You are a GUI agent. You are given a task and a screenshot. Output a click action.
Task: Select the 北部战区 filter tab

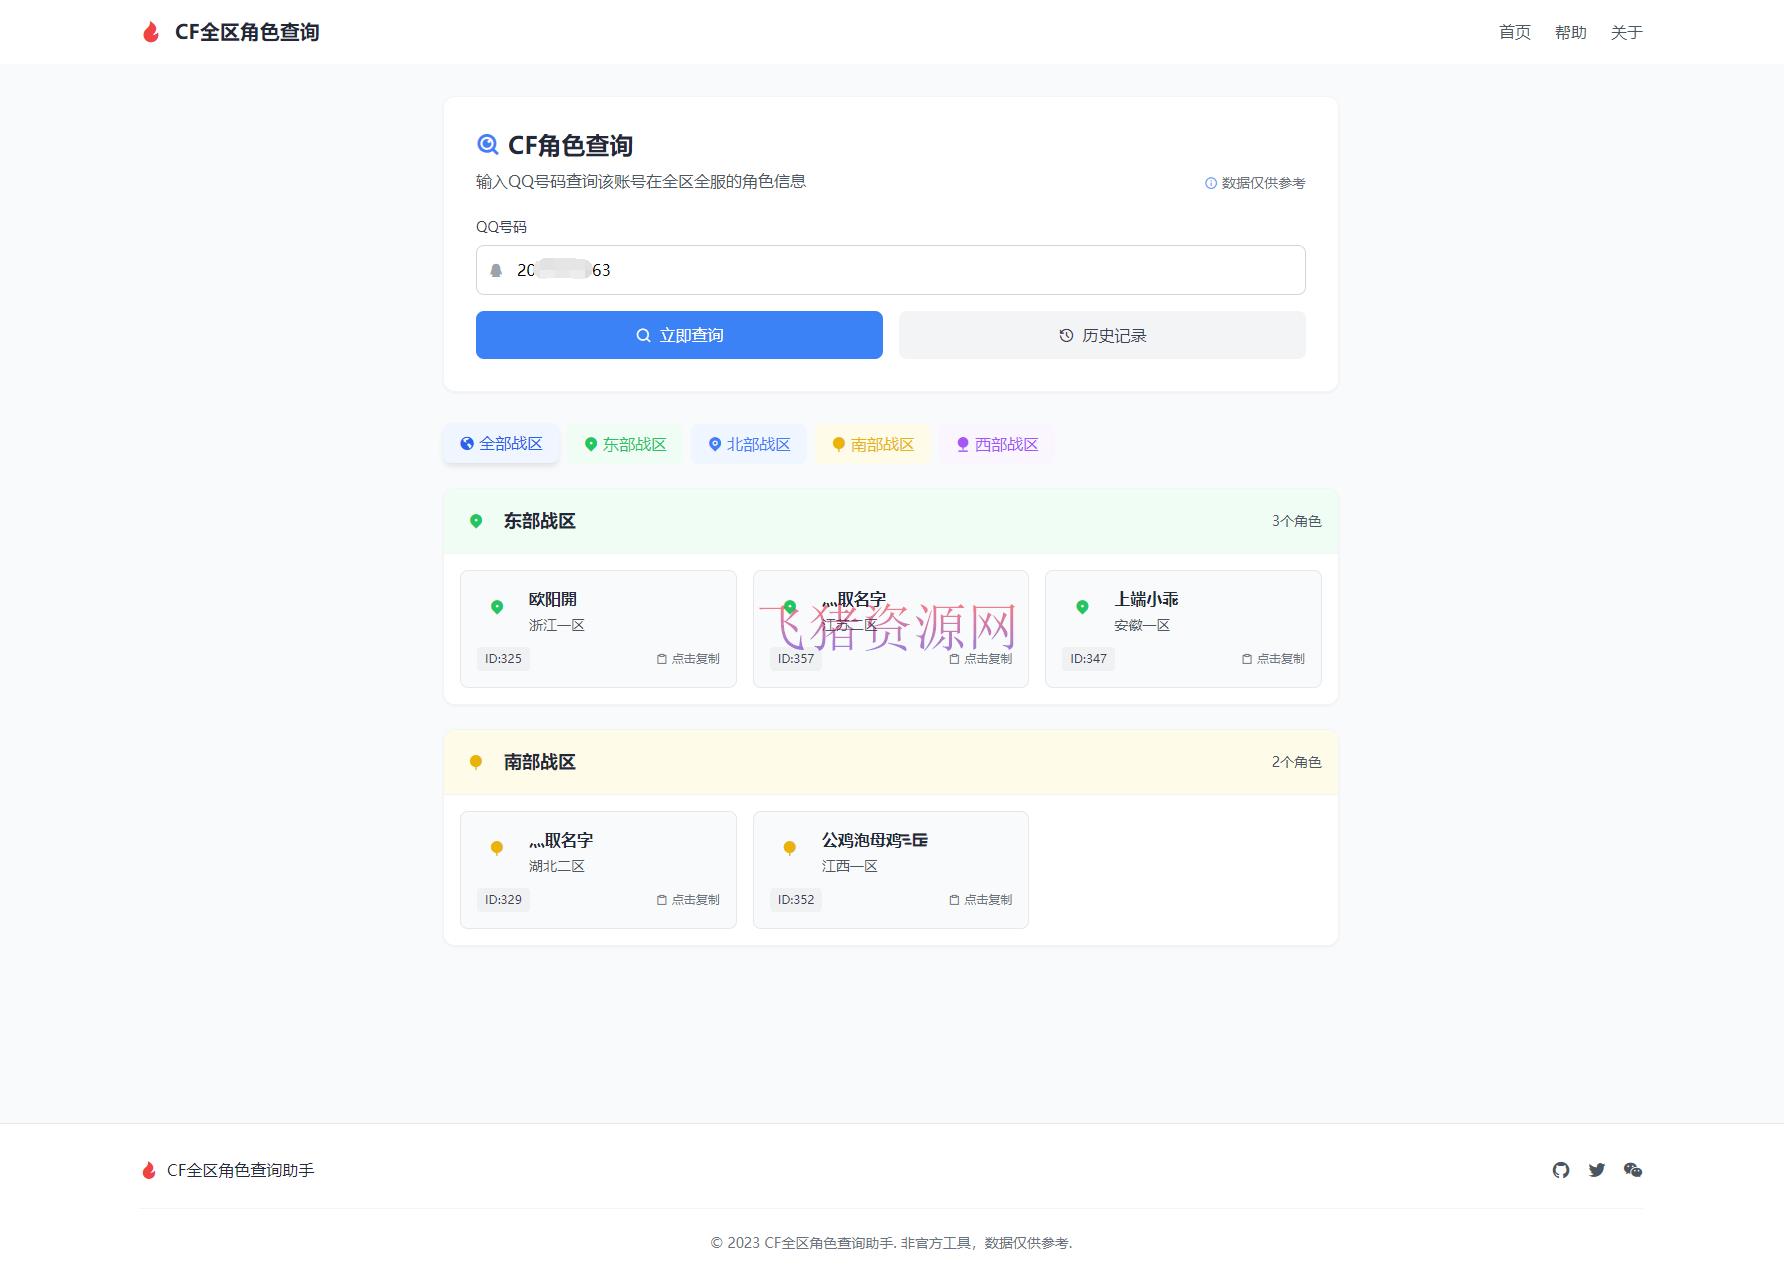749,444
